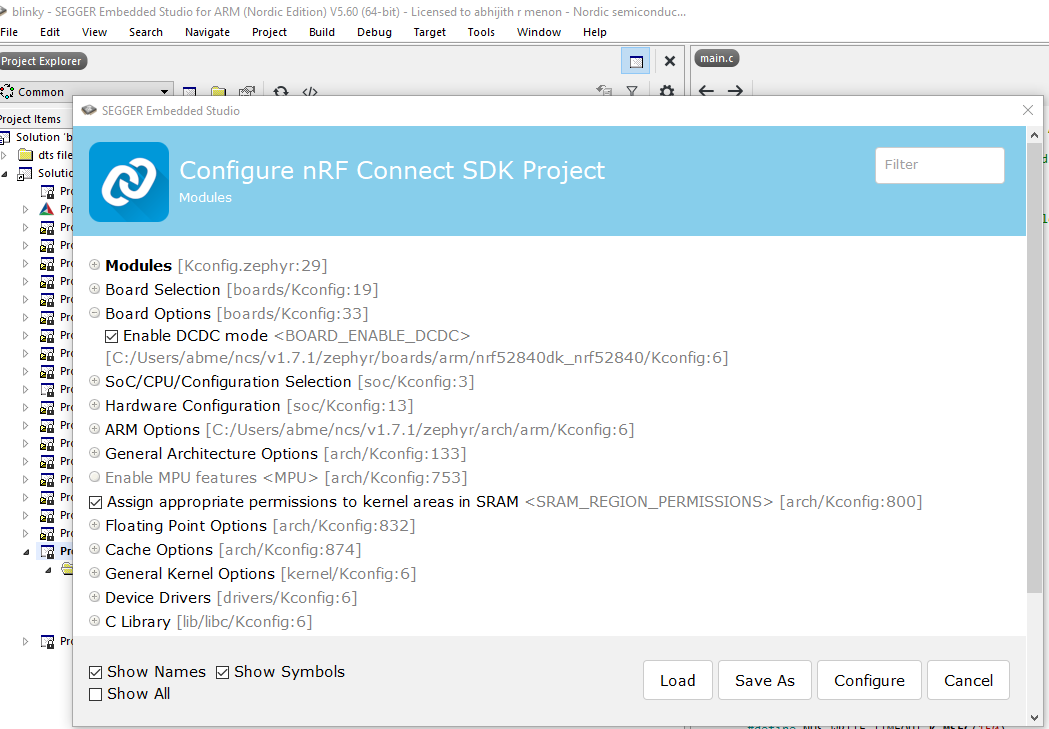The image size is (1049, 729).
Task: Expand Cache Options
Action: [x=95, y=549]
